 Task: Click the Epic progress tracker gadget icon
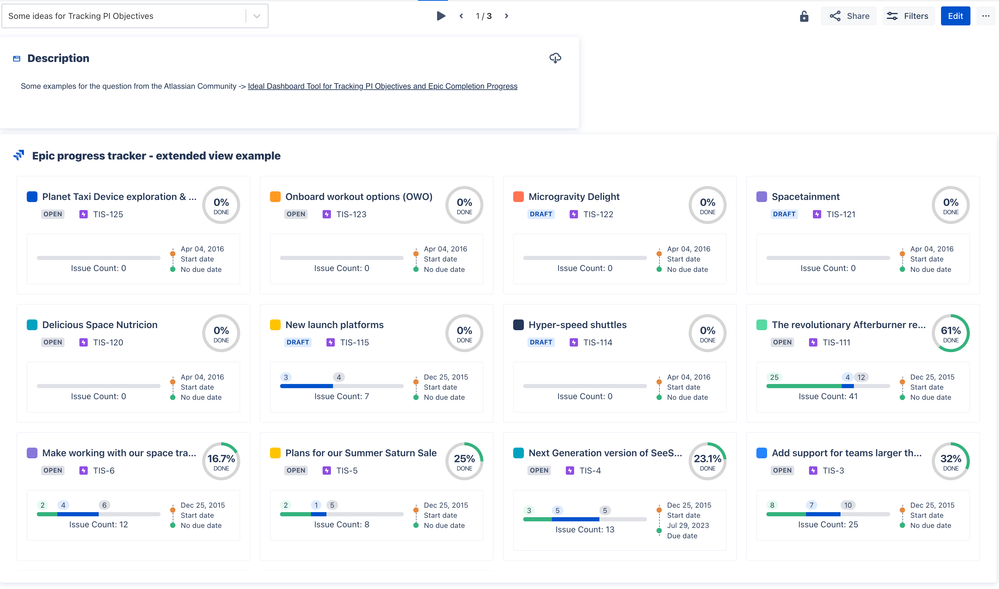(19, 155)
